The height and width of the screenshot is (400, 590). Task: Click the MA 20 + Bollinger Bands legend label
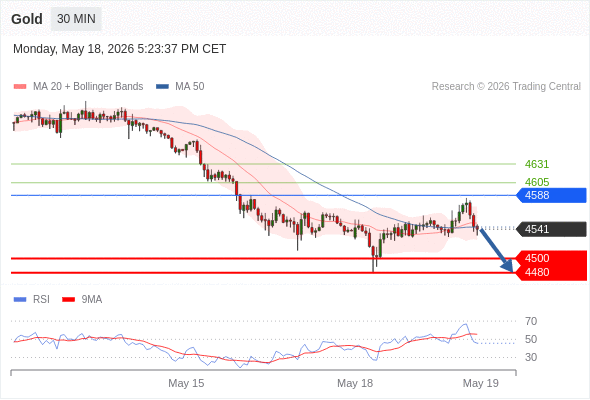88,87
